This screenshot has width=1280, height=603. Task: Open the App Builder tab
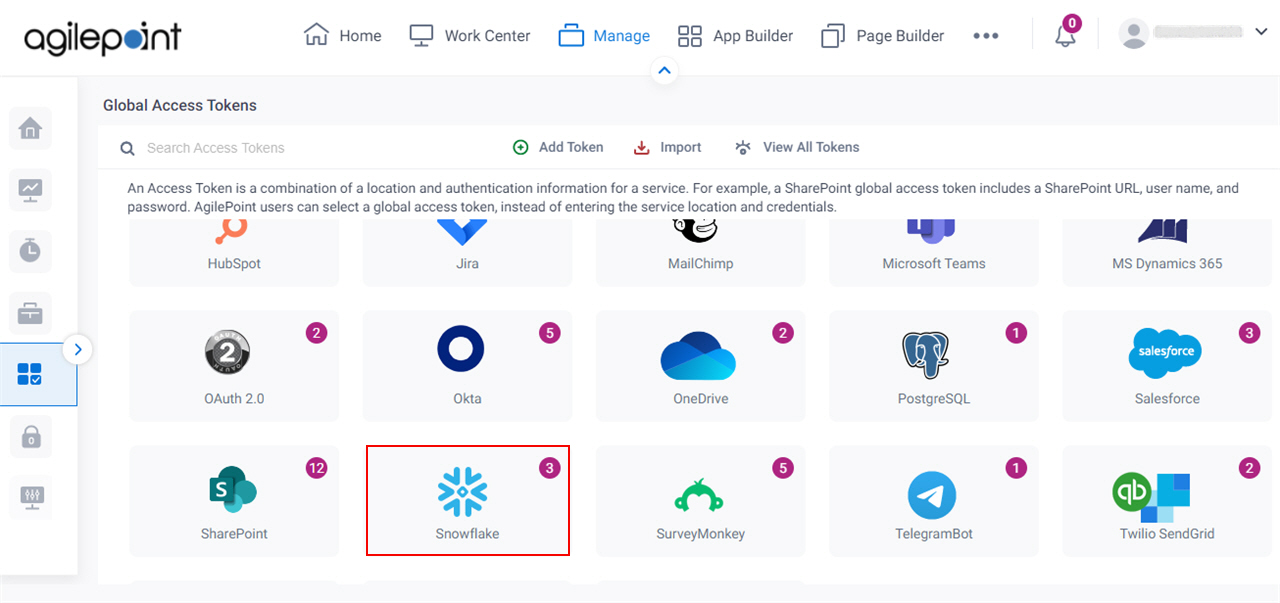tap(735, 36)
